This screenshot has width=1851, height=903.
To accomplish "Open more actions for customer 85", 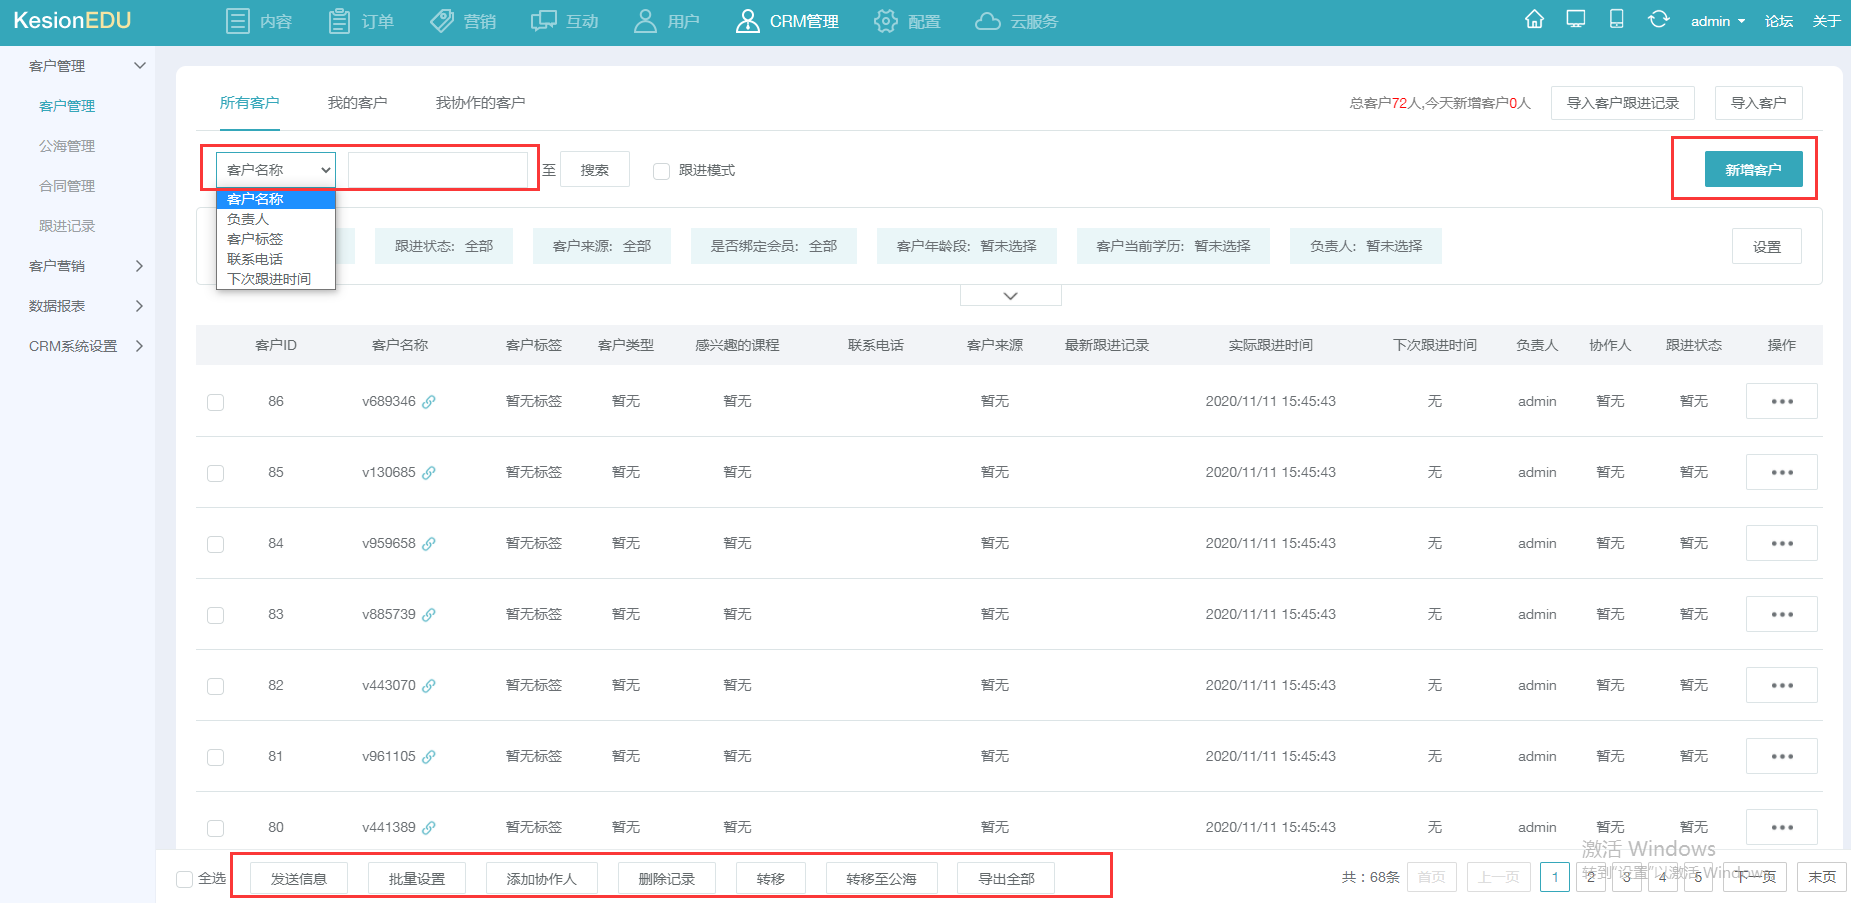I will (1781, 472).
